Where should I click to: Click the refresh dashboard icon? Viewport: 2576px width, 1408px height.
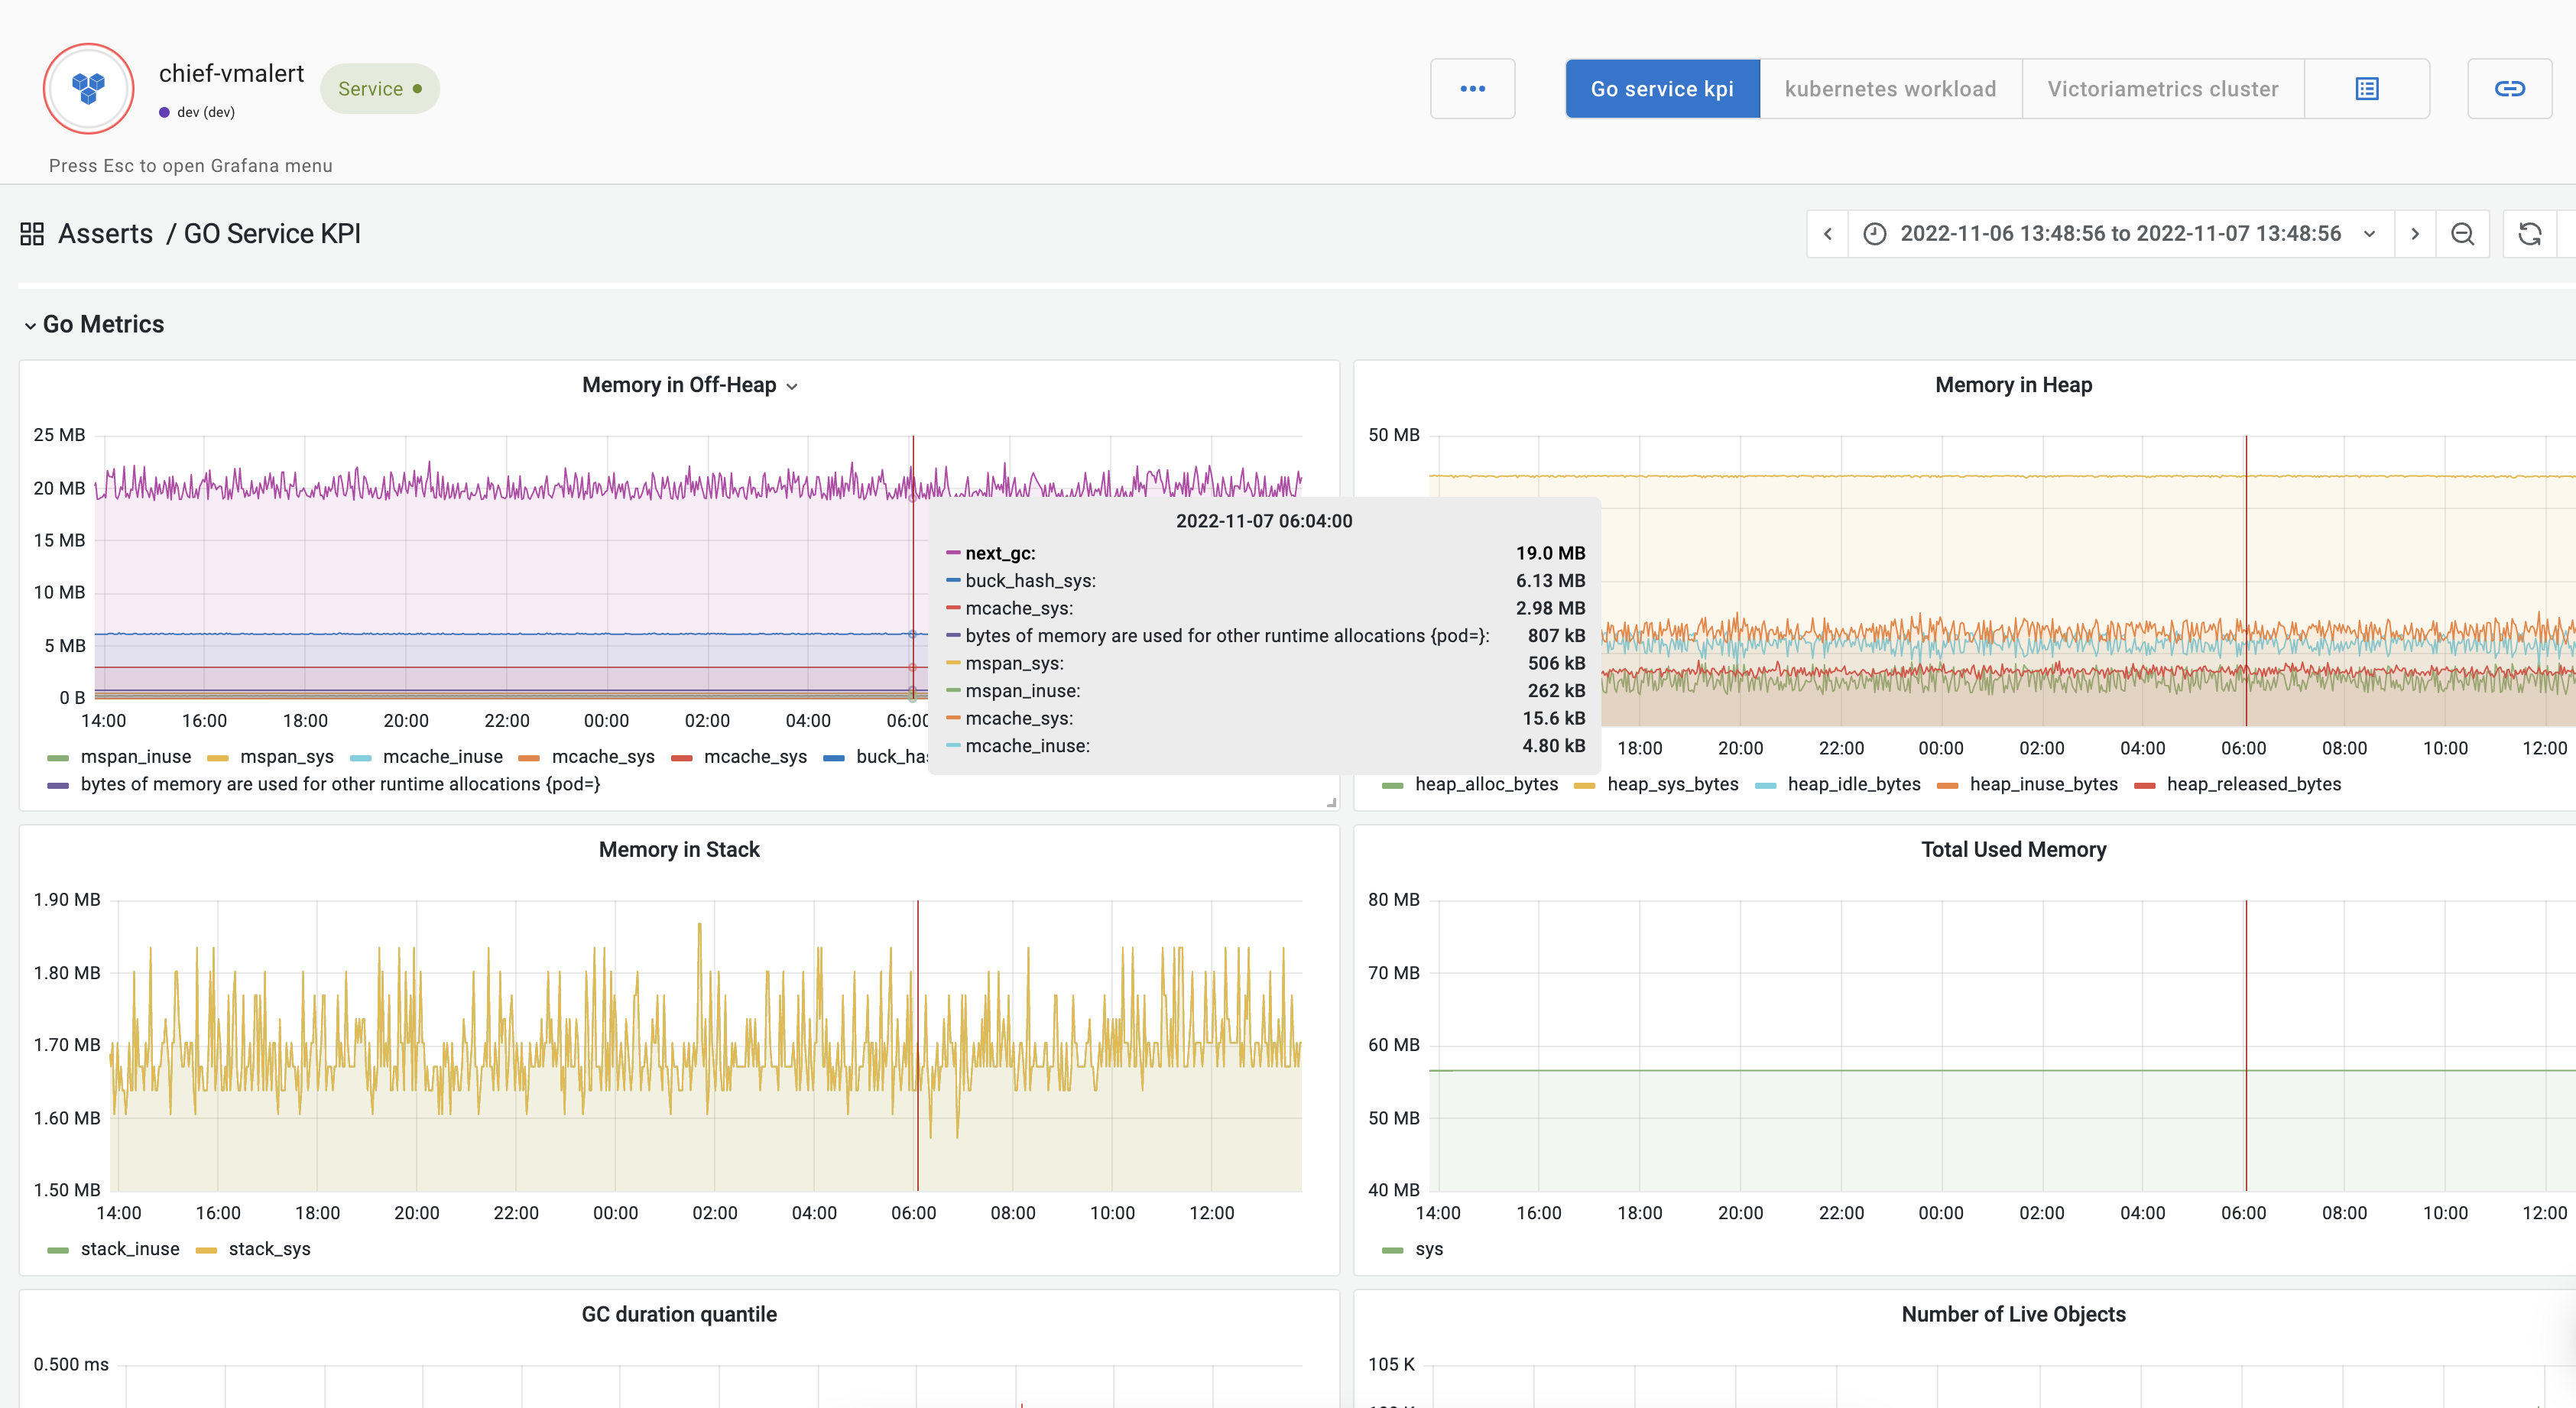pyautogui.click(x=2531, y=233)
